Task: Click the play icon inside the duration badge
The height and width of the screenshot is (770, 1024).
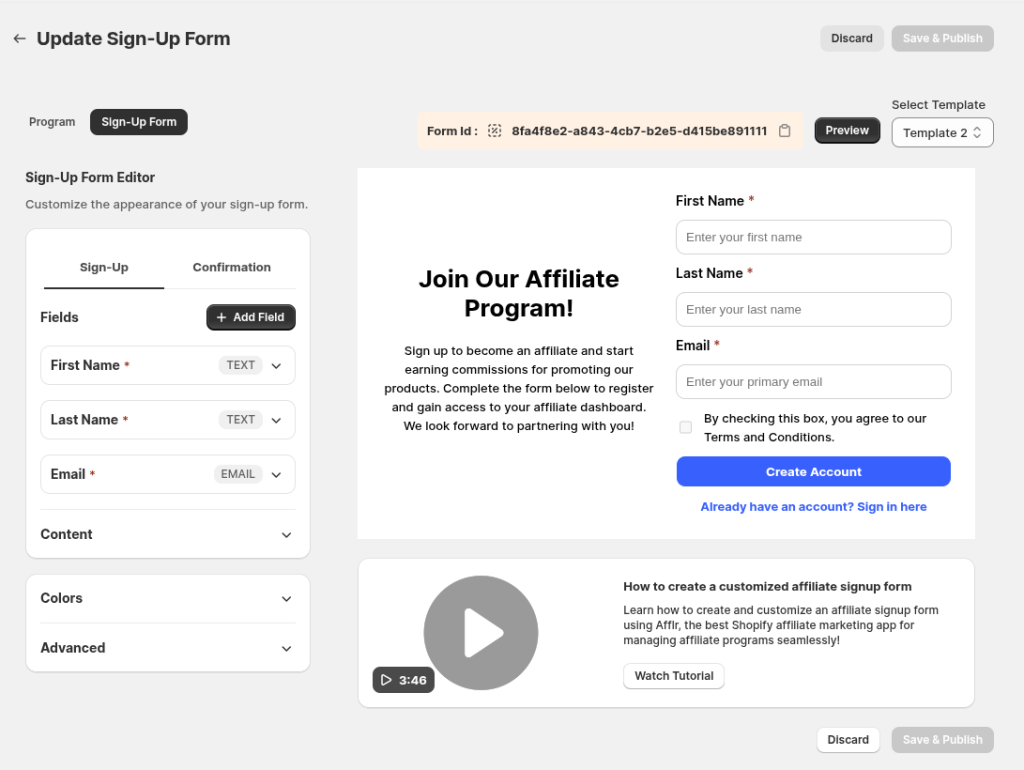Action: pyautogui.click(x=386, y=680)
